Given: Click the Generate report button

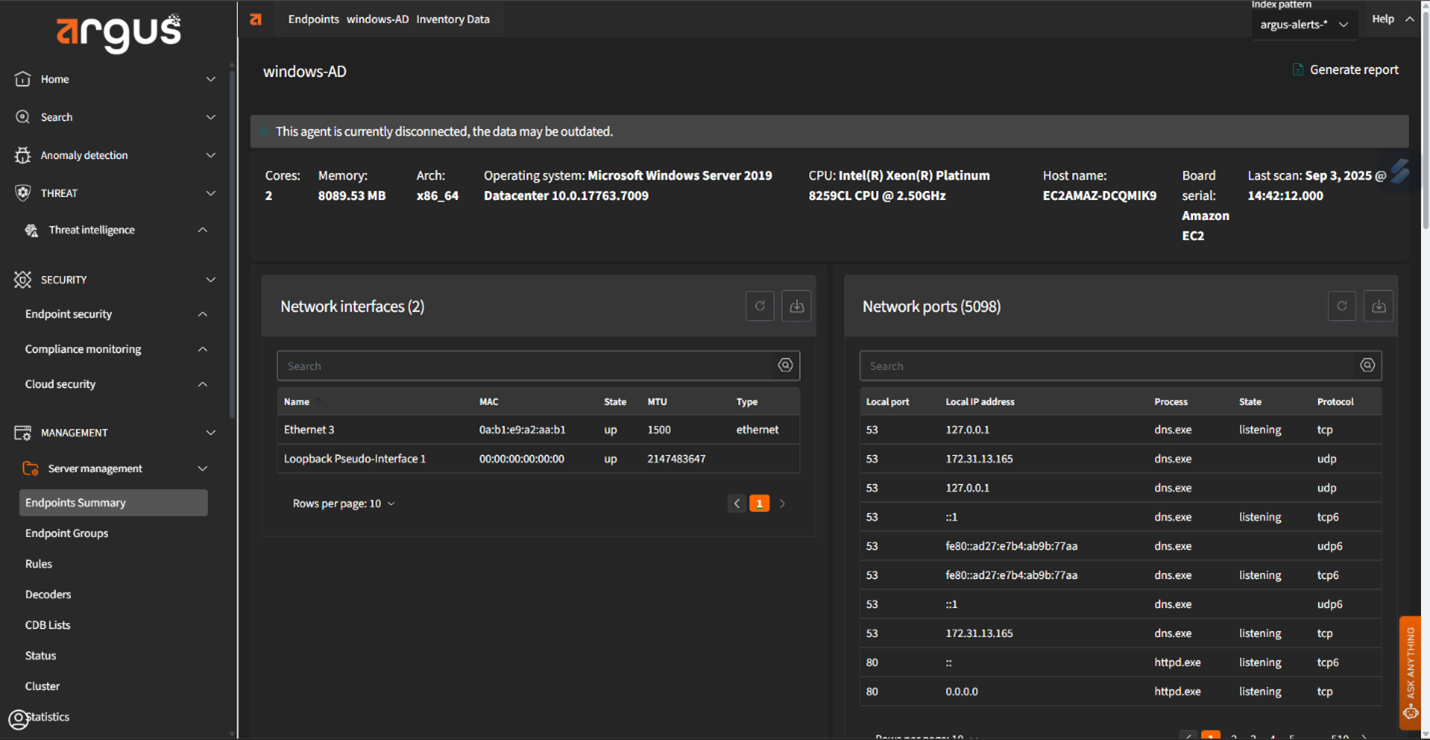Looking at the screenshot, I should [1345, 70].
